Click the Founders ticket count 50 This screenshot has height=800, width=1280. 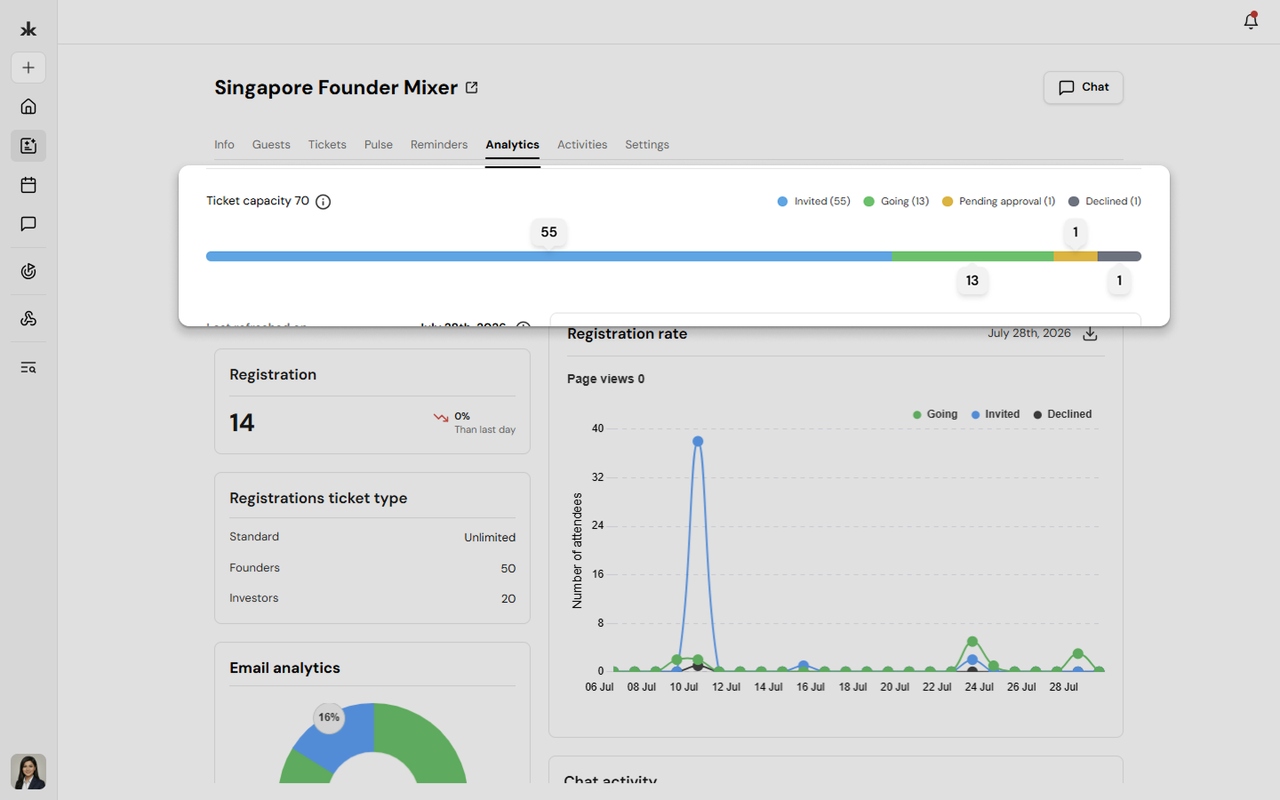click(x=508, y=568)
